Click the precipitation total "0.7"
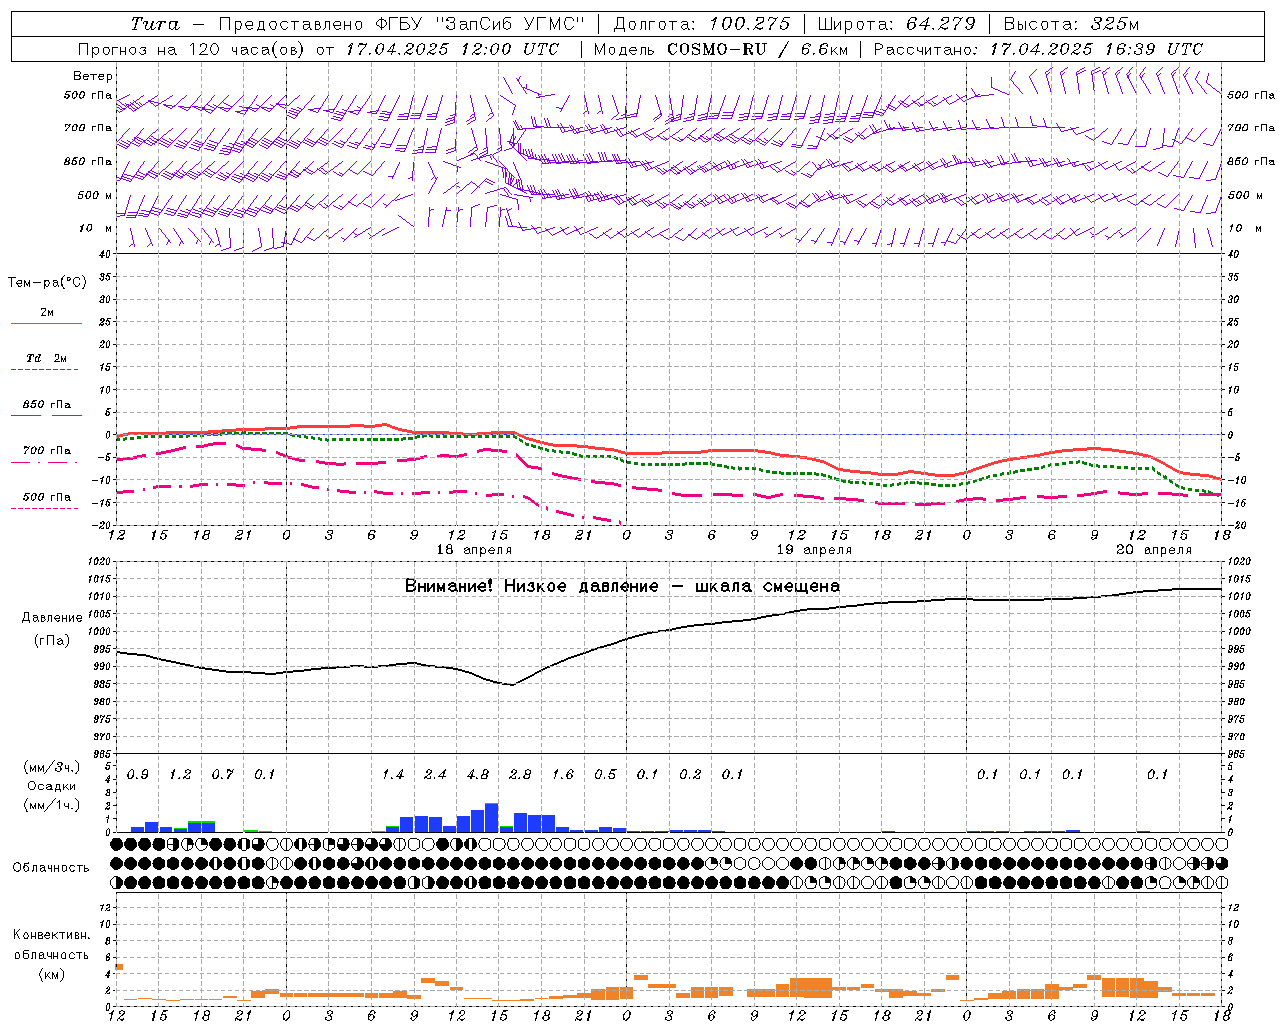The width and height of the screenshot is (1280, 1024). coord(222,775)
